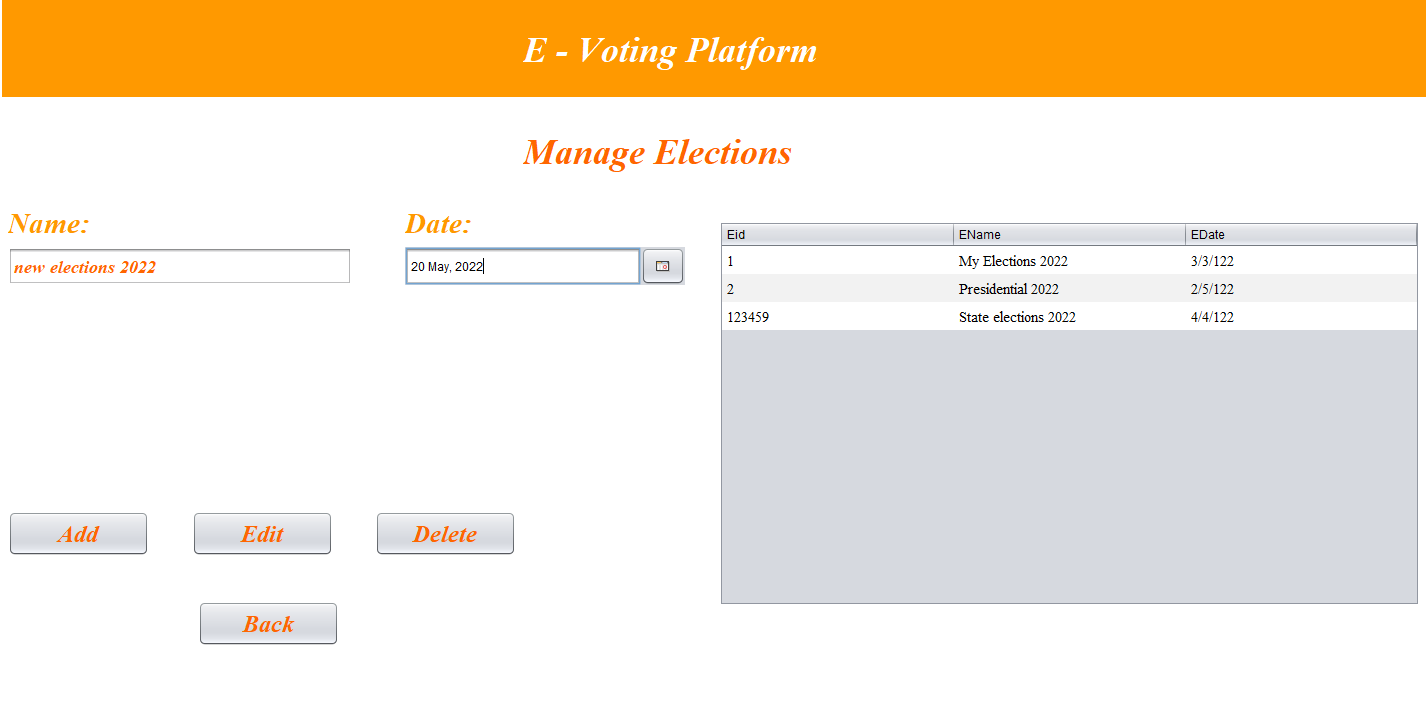Focus the Name text input containing 'new elections 2022'
Viewport: 1428px width, 710px height.
[x=180, y=266]
